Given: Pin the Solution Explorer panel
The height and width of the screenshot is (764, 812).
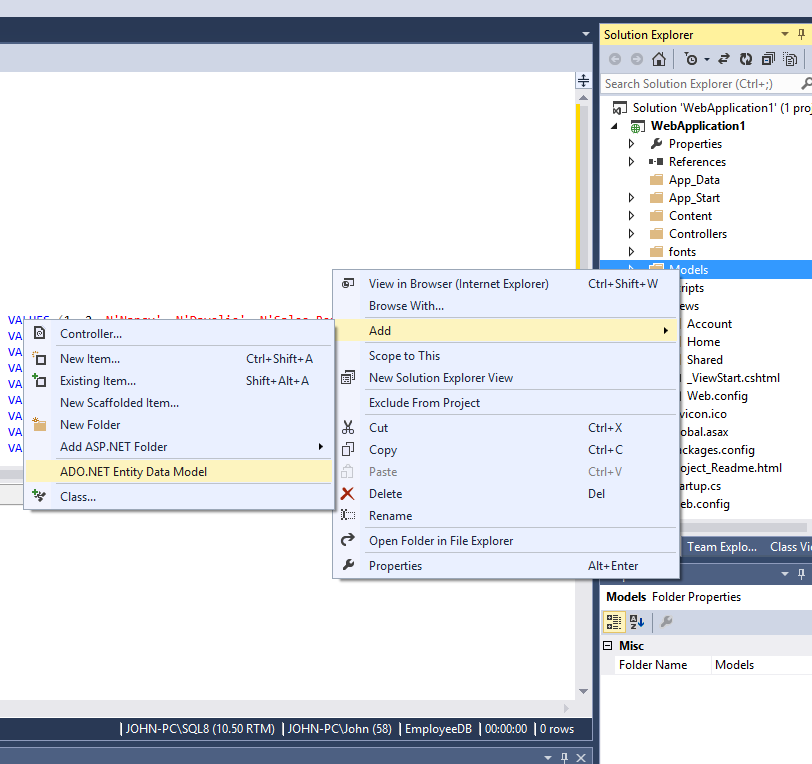Looking at the screenshot, I should [x=801, y=35].
